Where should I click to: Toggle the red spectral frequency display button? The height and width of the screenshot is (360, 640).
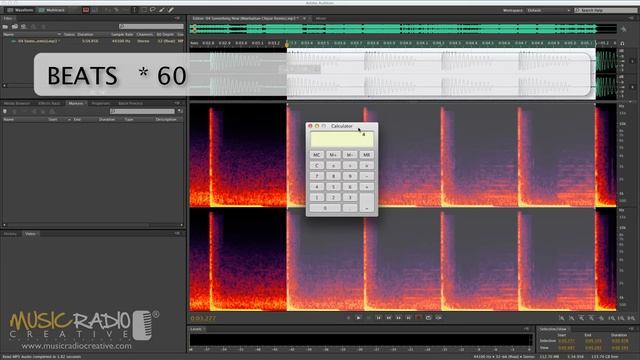pyautogui.click(x=86, y=10)
